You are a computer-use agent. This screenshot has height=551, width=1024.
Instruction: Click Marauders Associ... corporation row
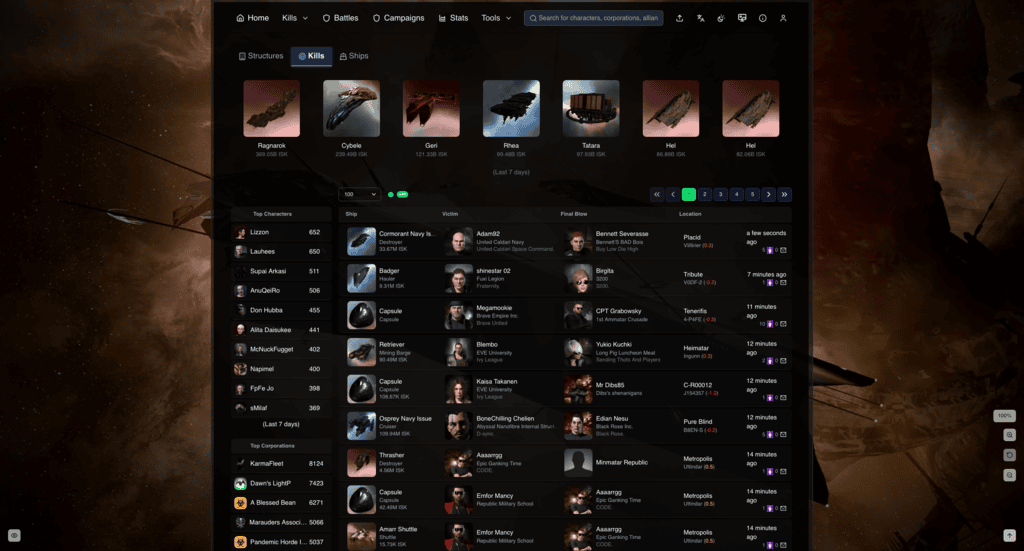pyautogui.click(x=281, y=522)
